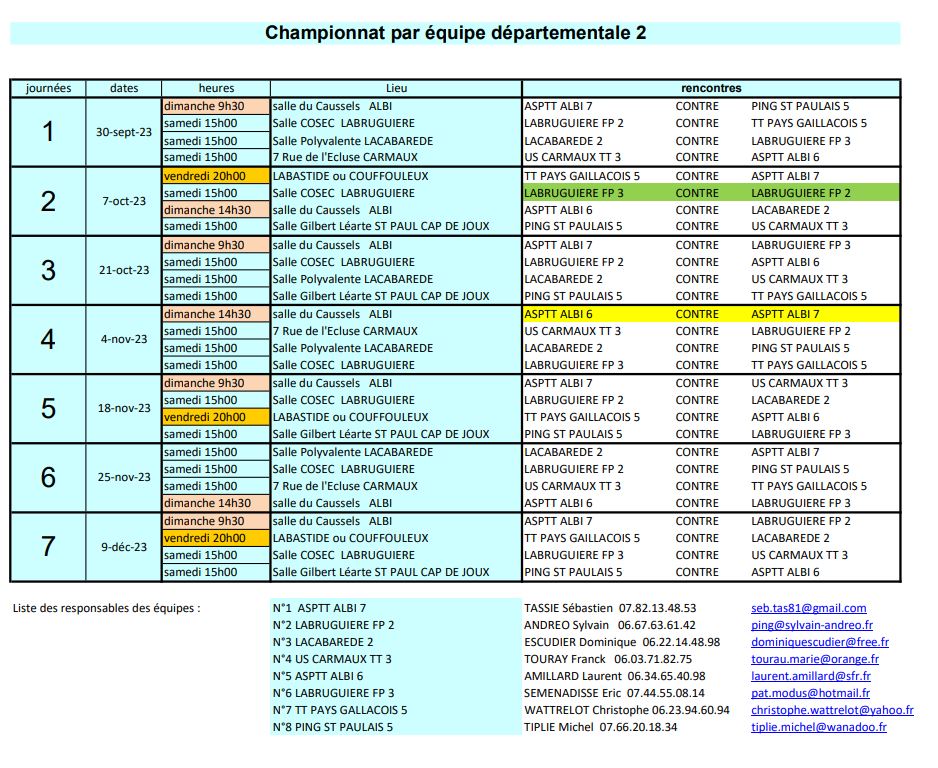Select the pat.modus@hotmail.fr email link

click(x=810, y=693)
